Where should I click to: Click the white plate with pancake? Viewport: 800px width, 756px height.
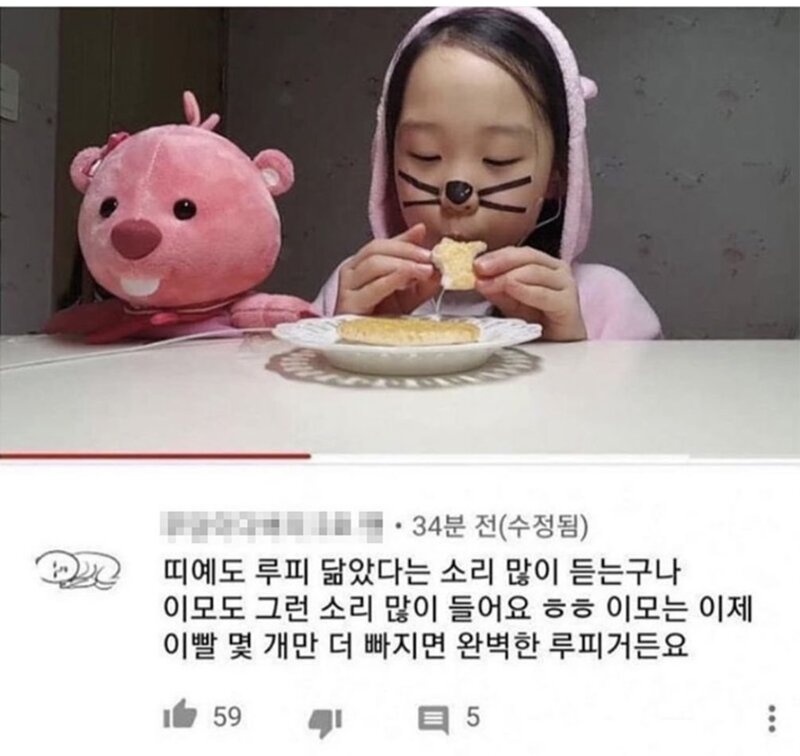pyautogui.click(x=406, y=344)
